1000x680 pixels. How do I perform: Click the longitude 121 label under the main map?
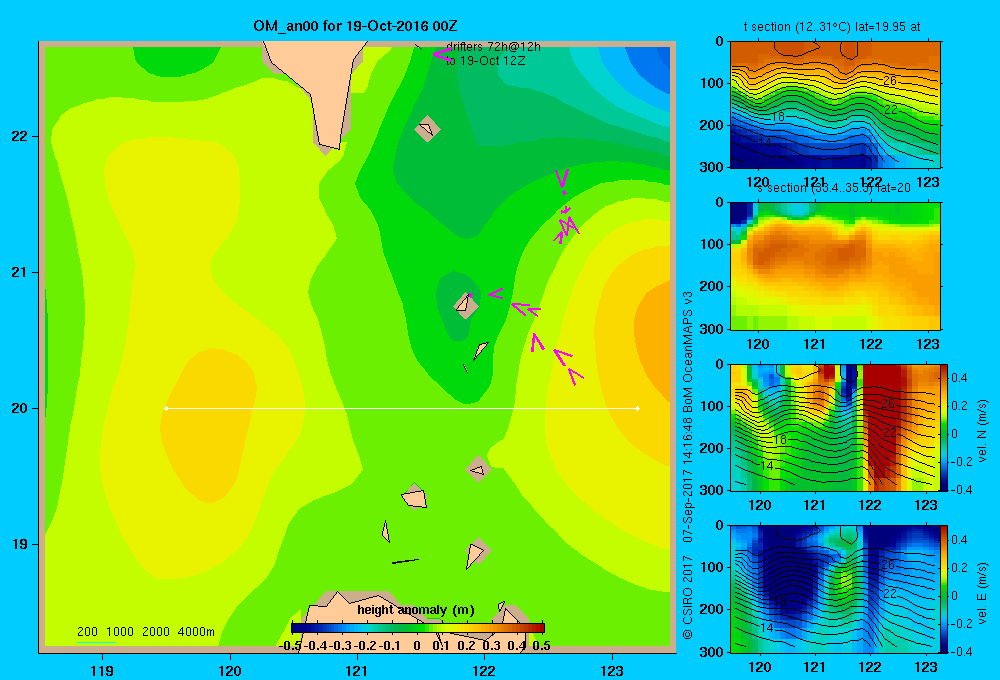coord(357,670)
